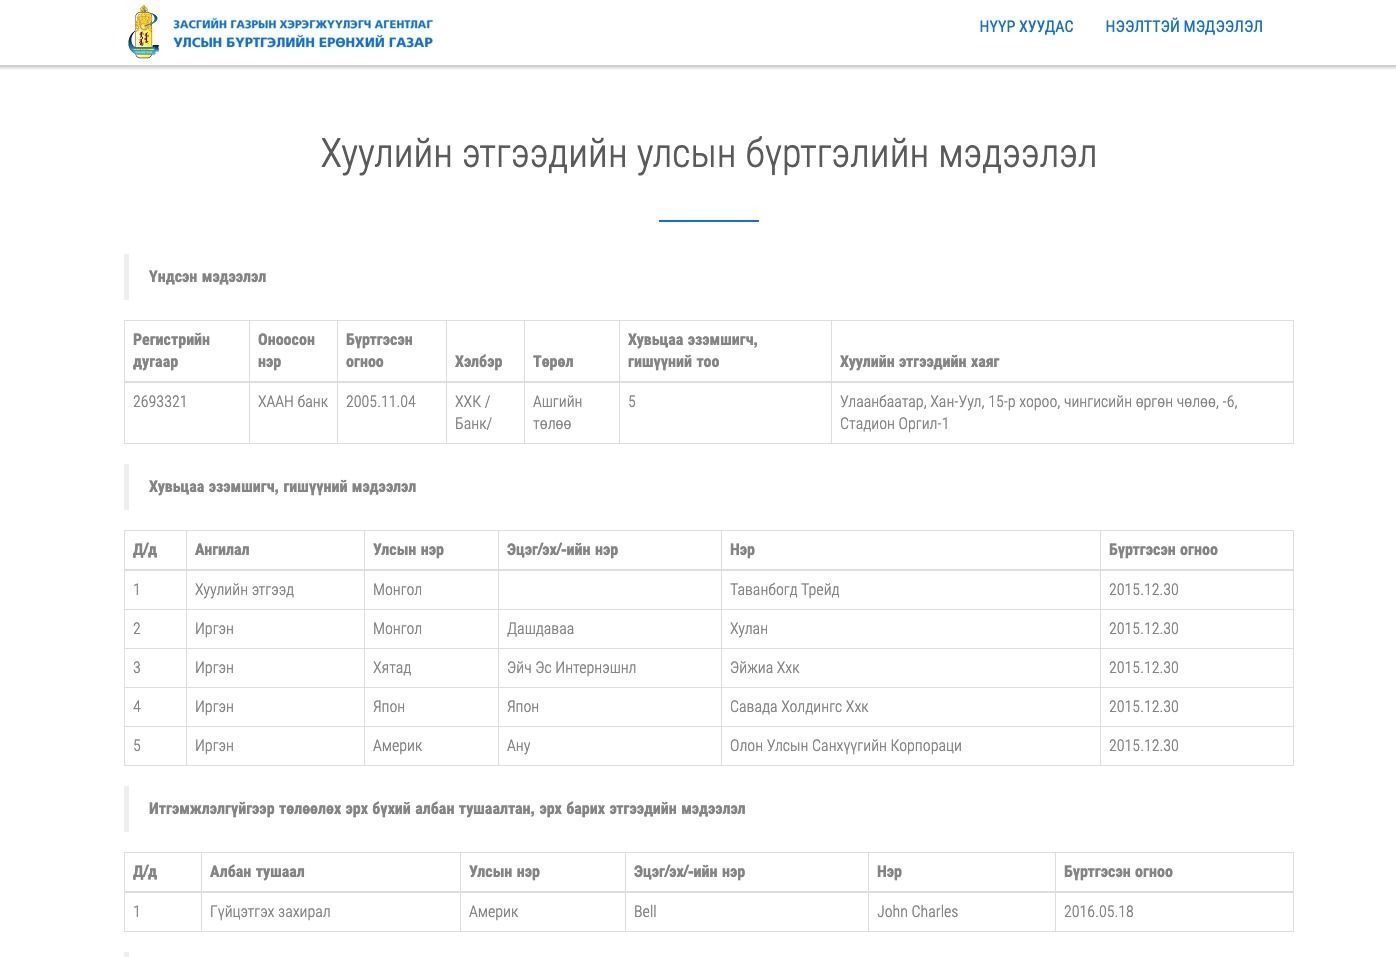Click the Ангилал column header
The image size is (1396, 957).
pos(222,550)
